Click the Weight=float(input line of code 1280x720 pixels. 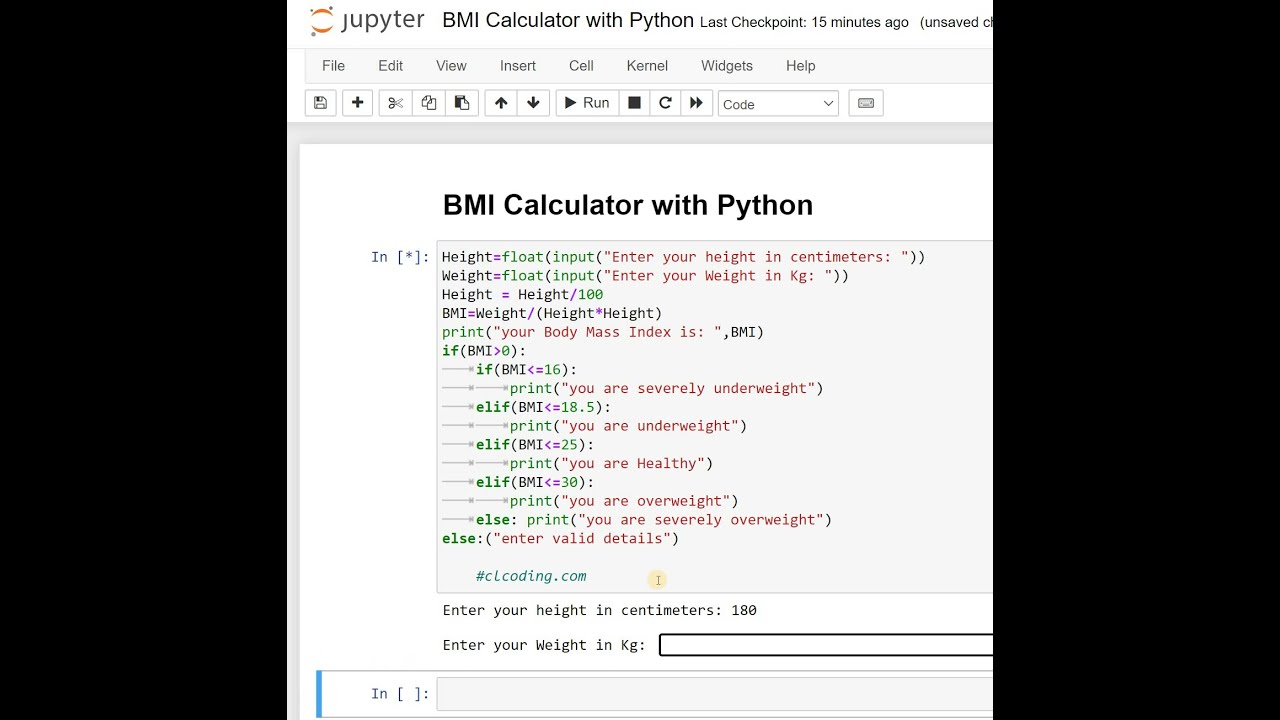(645, 276)
